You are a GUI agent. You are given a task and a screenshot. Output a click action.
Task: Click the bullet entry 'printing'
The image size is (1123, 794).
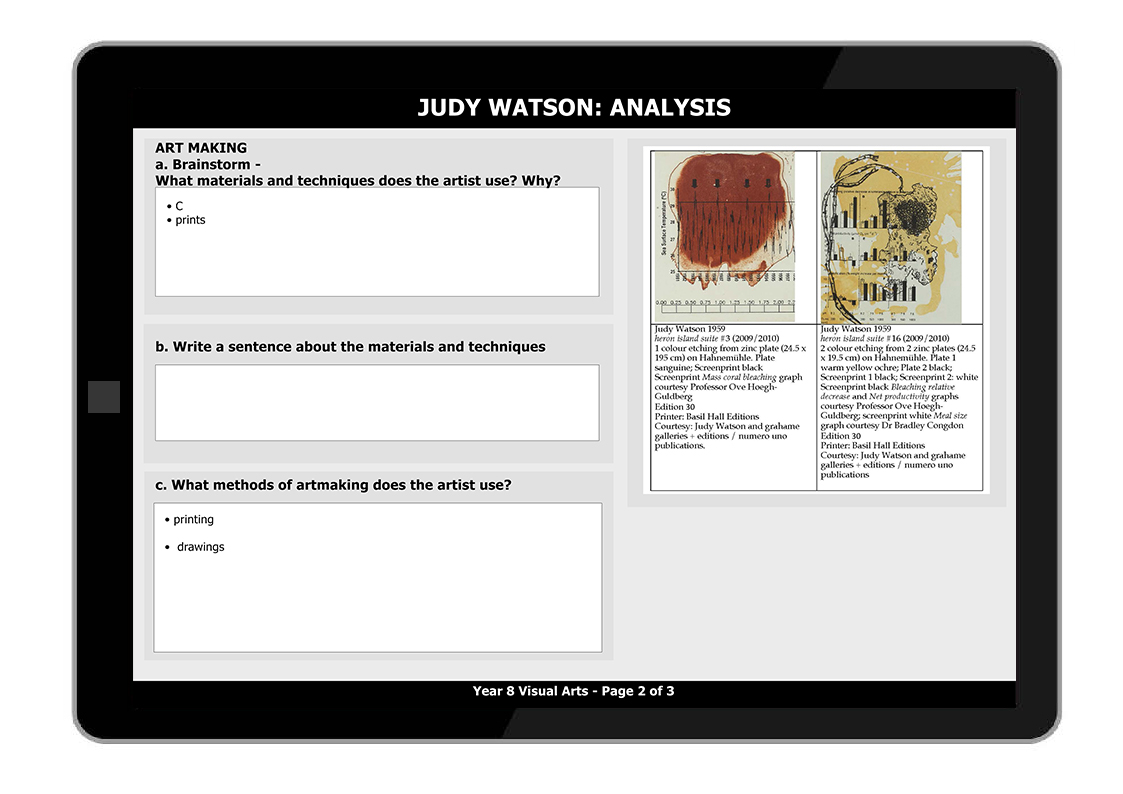(x=193, y=520)
